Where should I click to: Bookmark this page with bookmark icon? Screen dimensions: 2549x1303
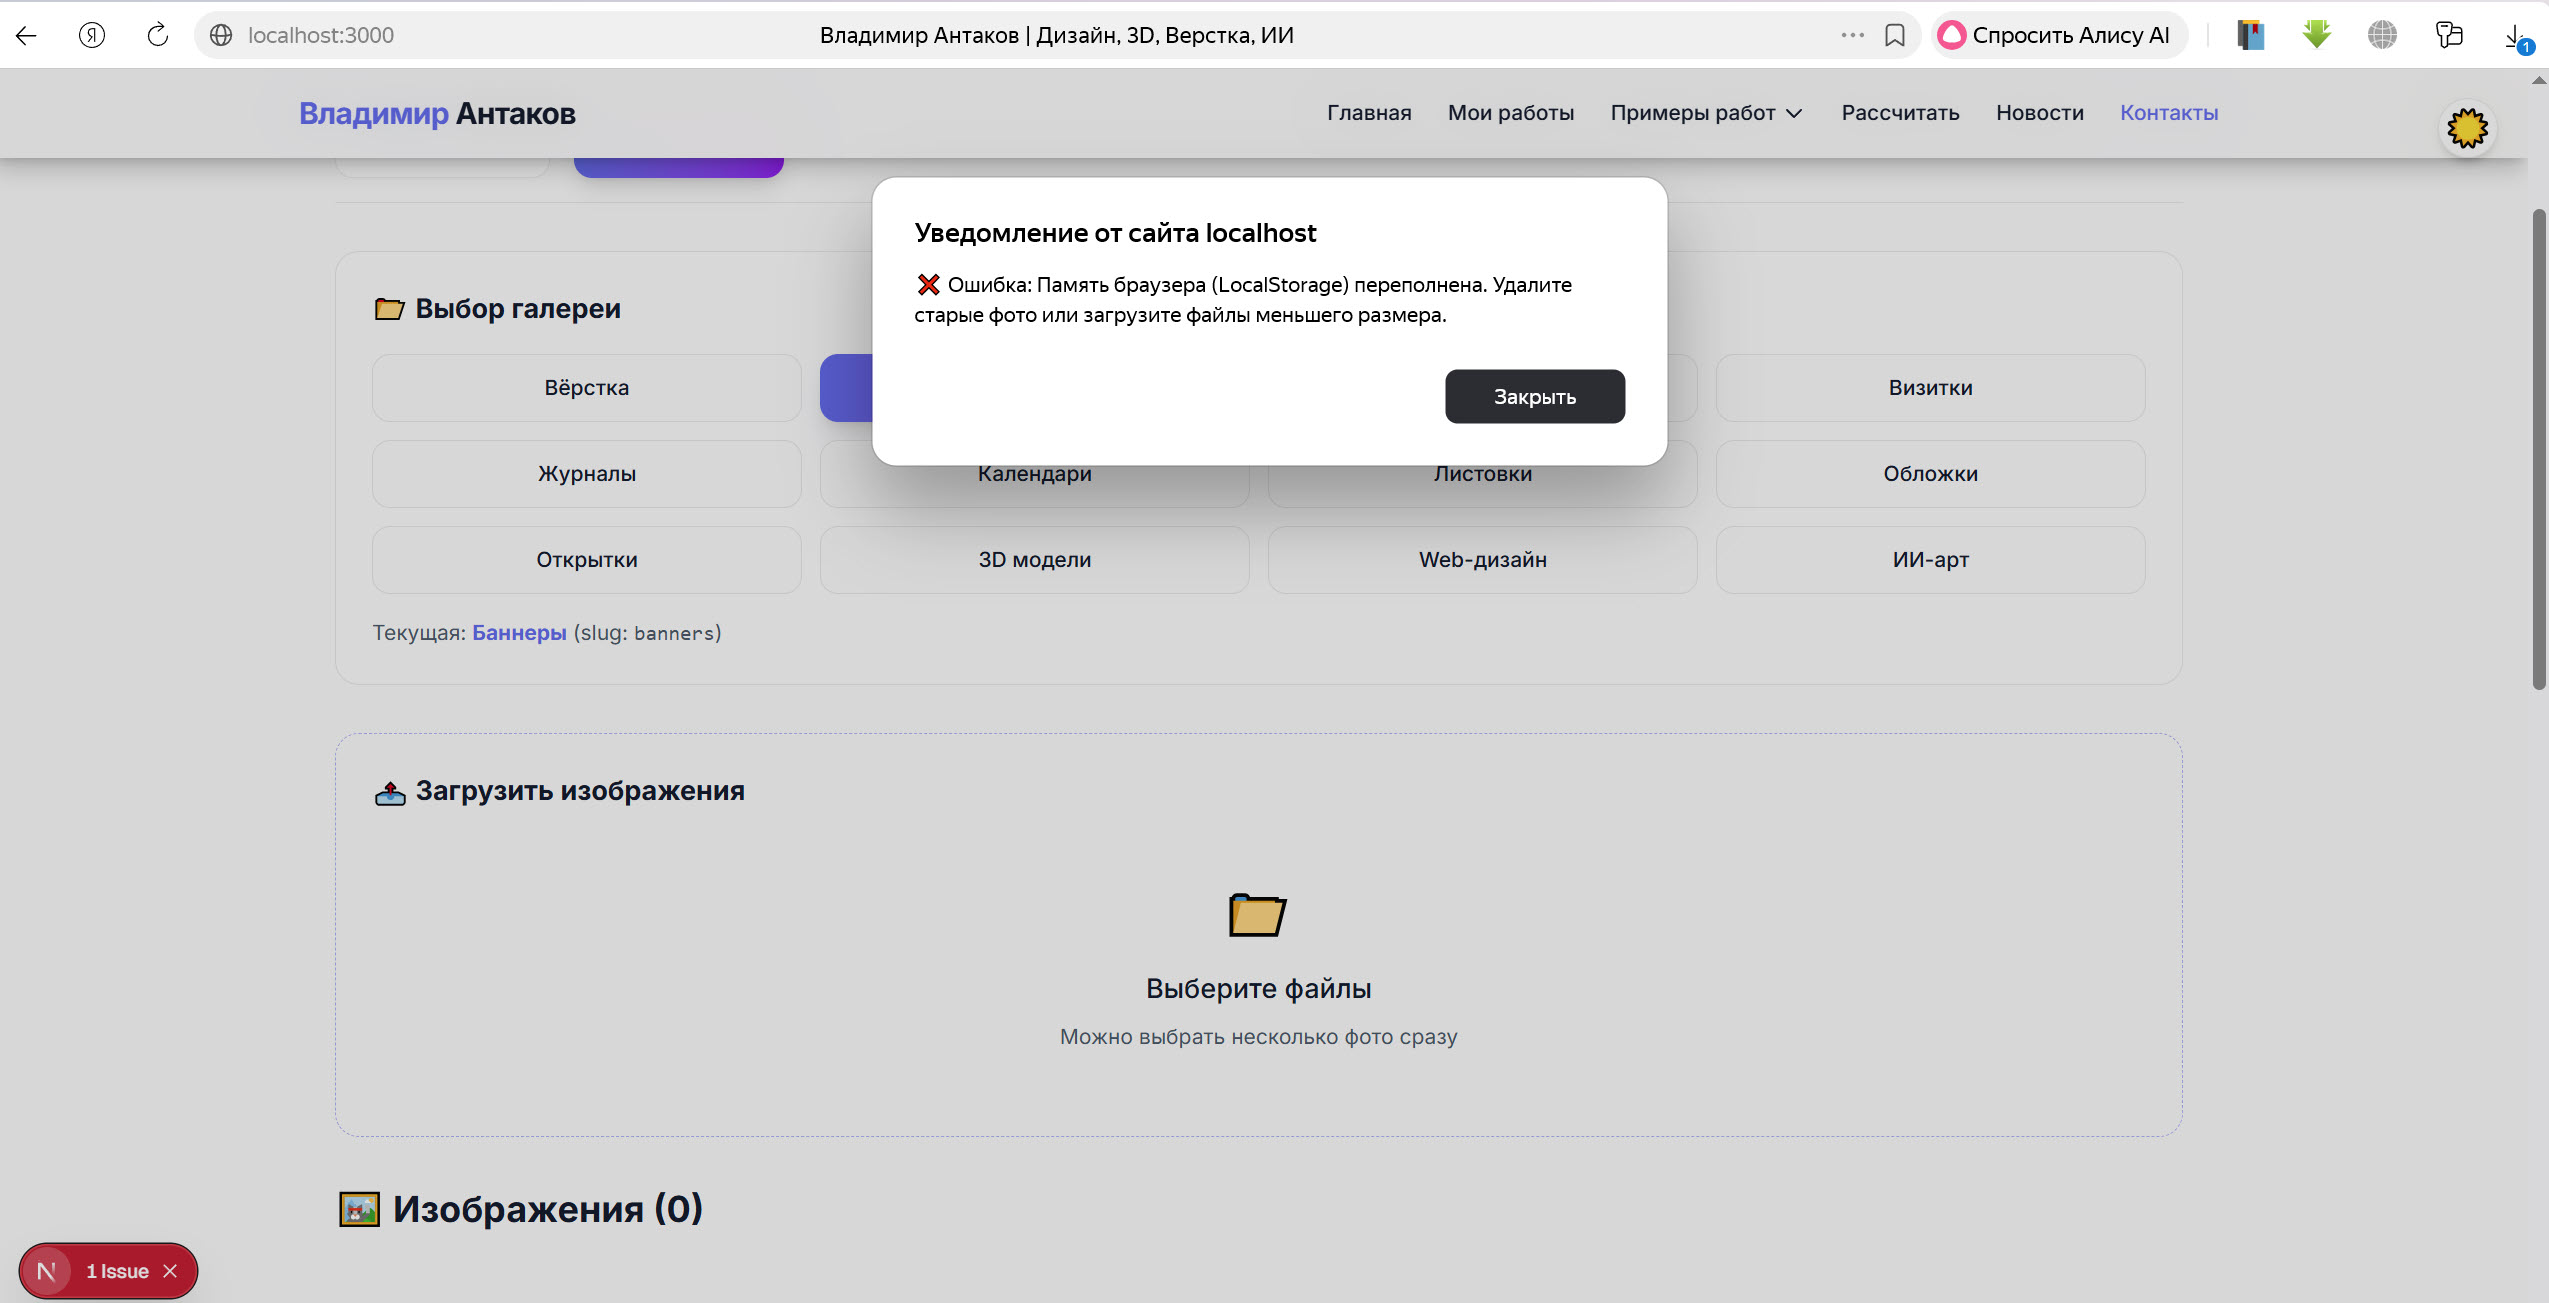[x=1894, y=35]
